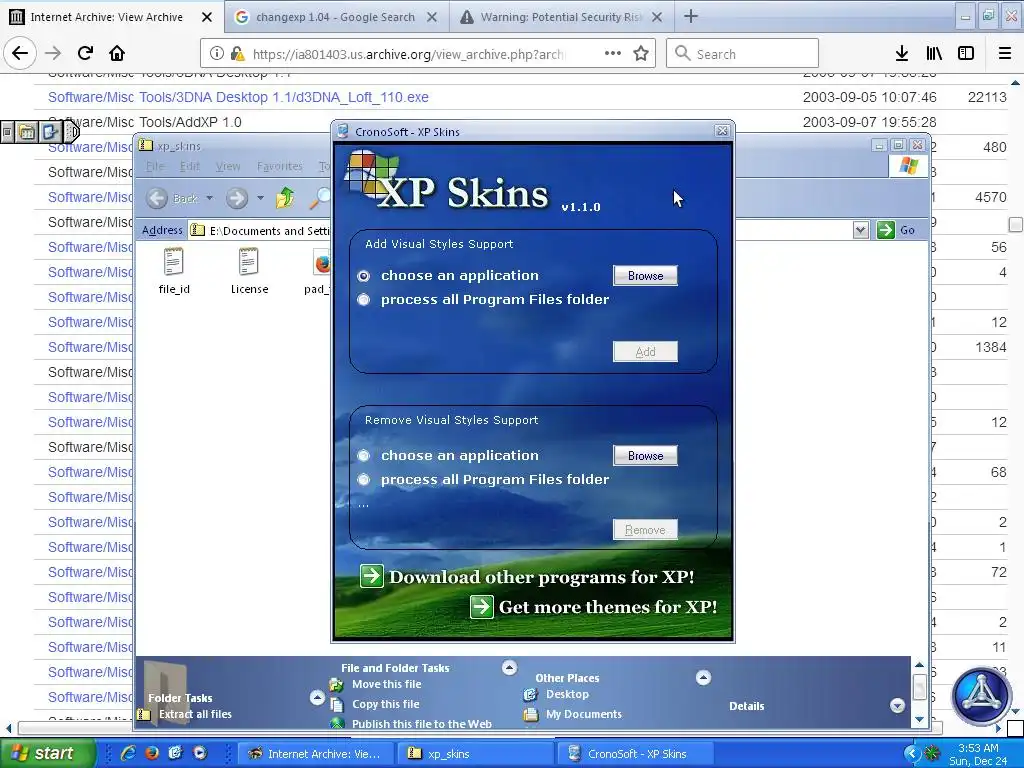Open Firefox Library icon

coord(934,54)
